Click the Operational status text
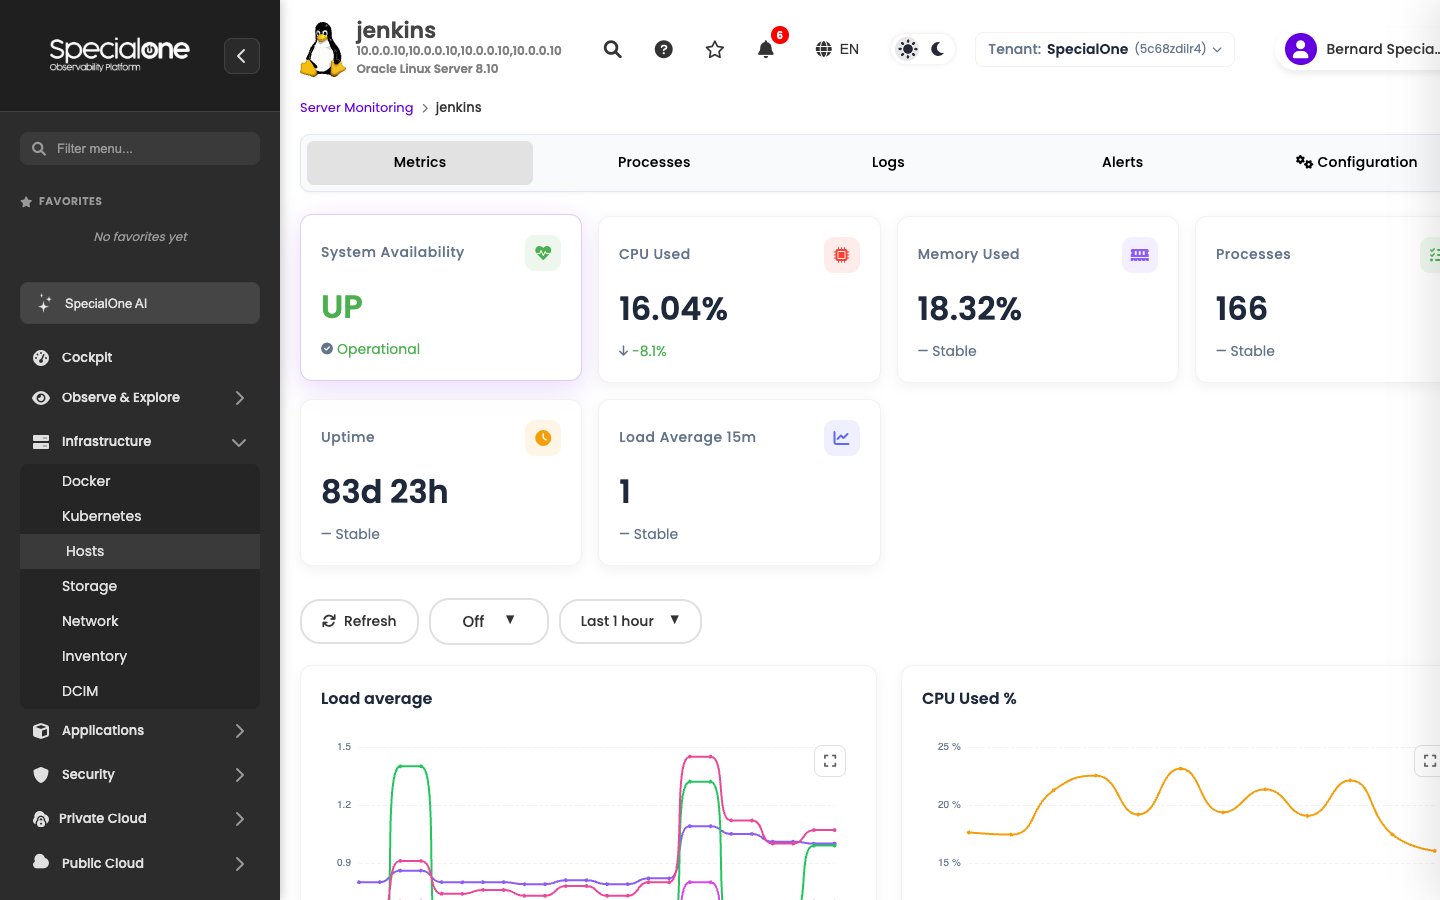The image size is (1440, 900). [x=378, y=349]
